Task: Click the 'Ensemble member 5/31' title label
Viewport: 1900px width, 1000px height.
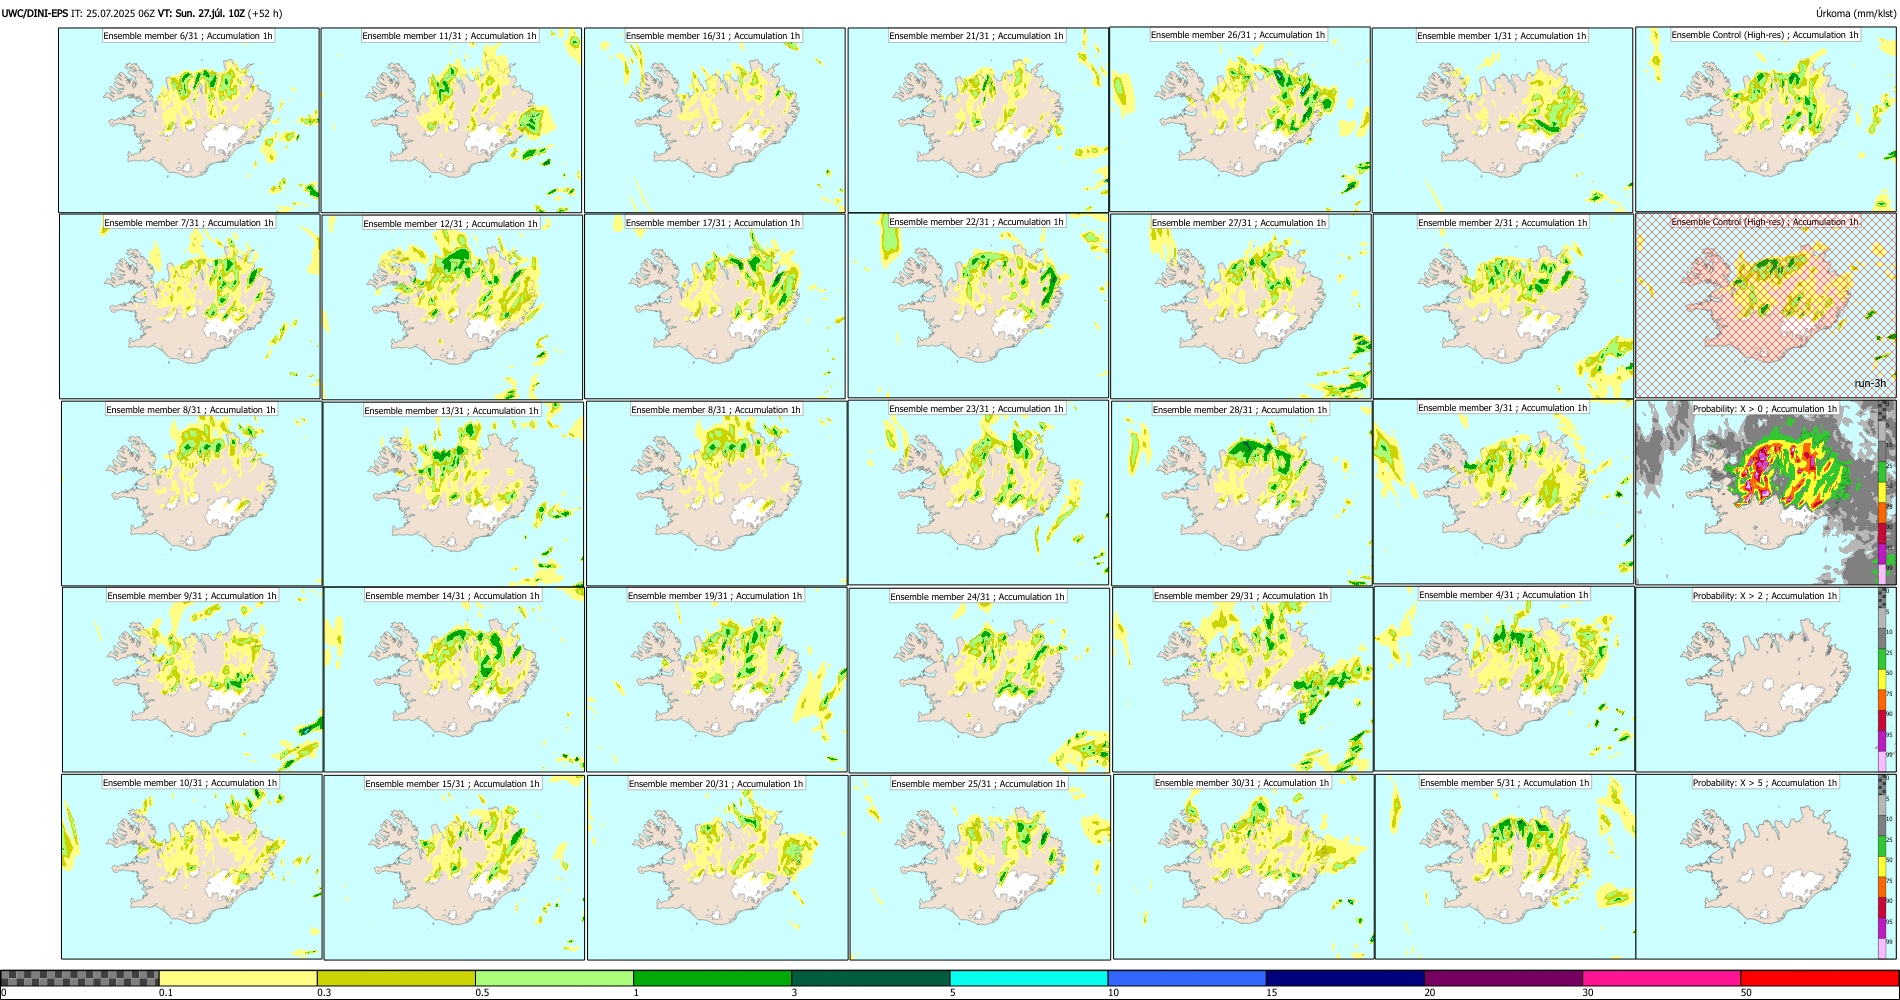Action: 1504,783
